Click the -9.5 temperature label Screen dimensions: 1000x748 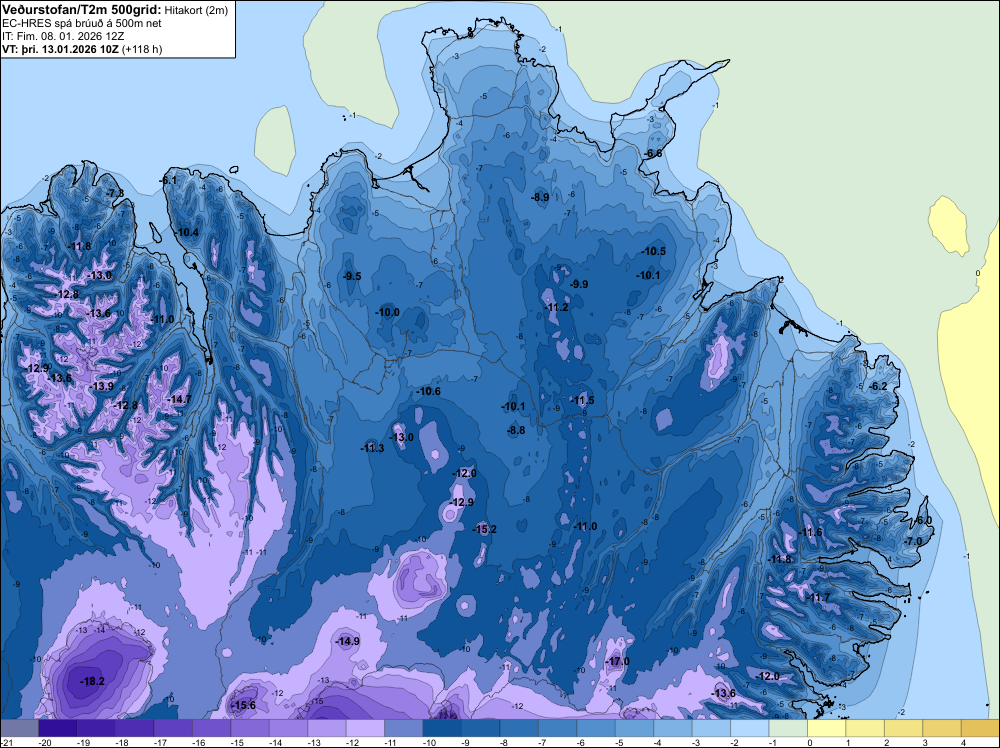pos(352,276)
